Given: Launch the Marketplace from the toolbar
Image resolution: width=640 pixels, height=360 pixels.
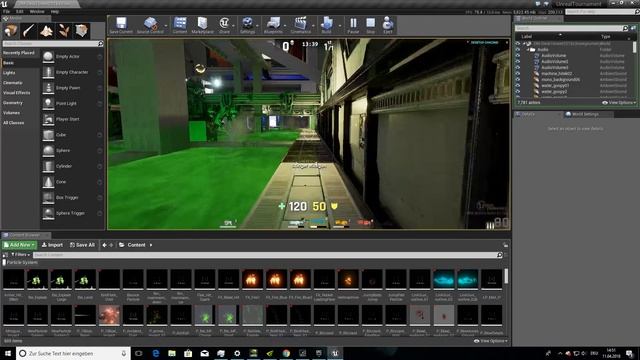Looking at the screenshot, I should tap(202, 24).
